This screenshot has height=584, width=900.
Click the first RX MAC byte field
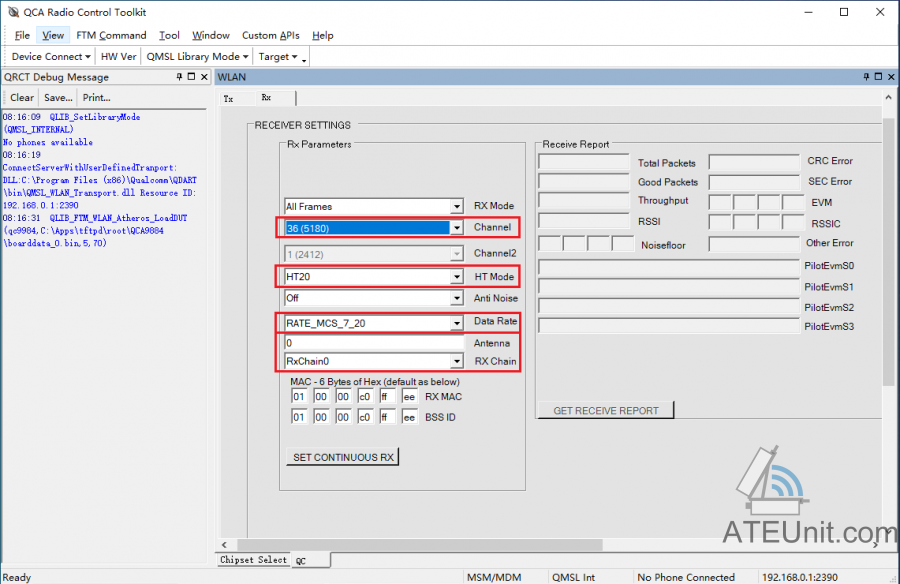coord(299,397)
